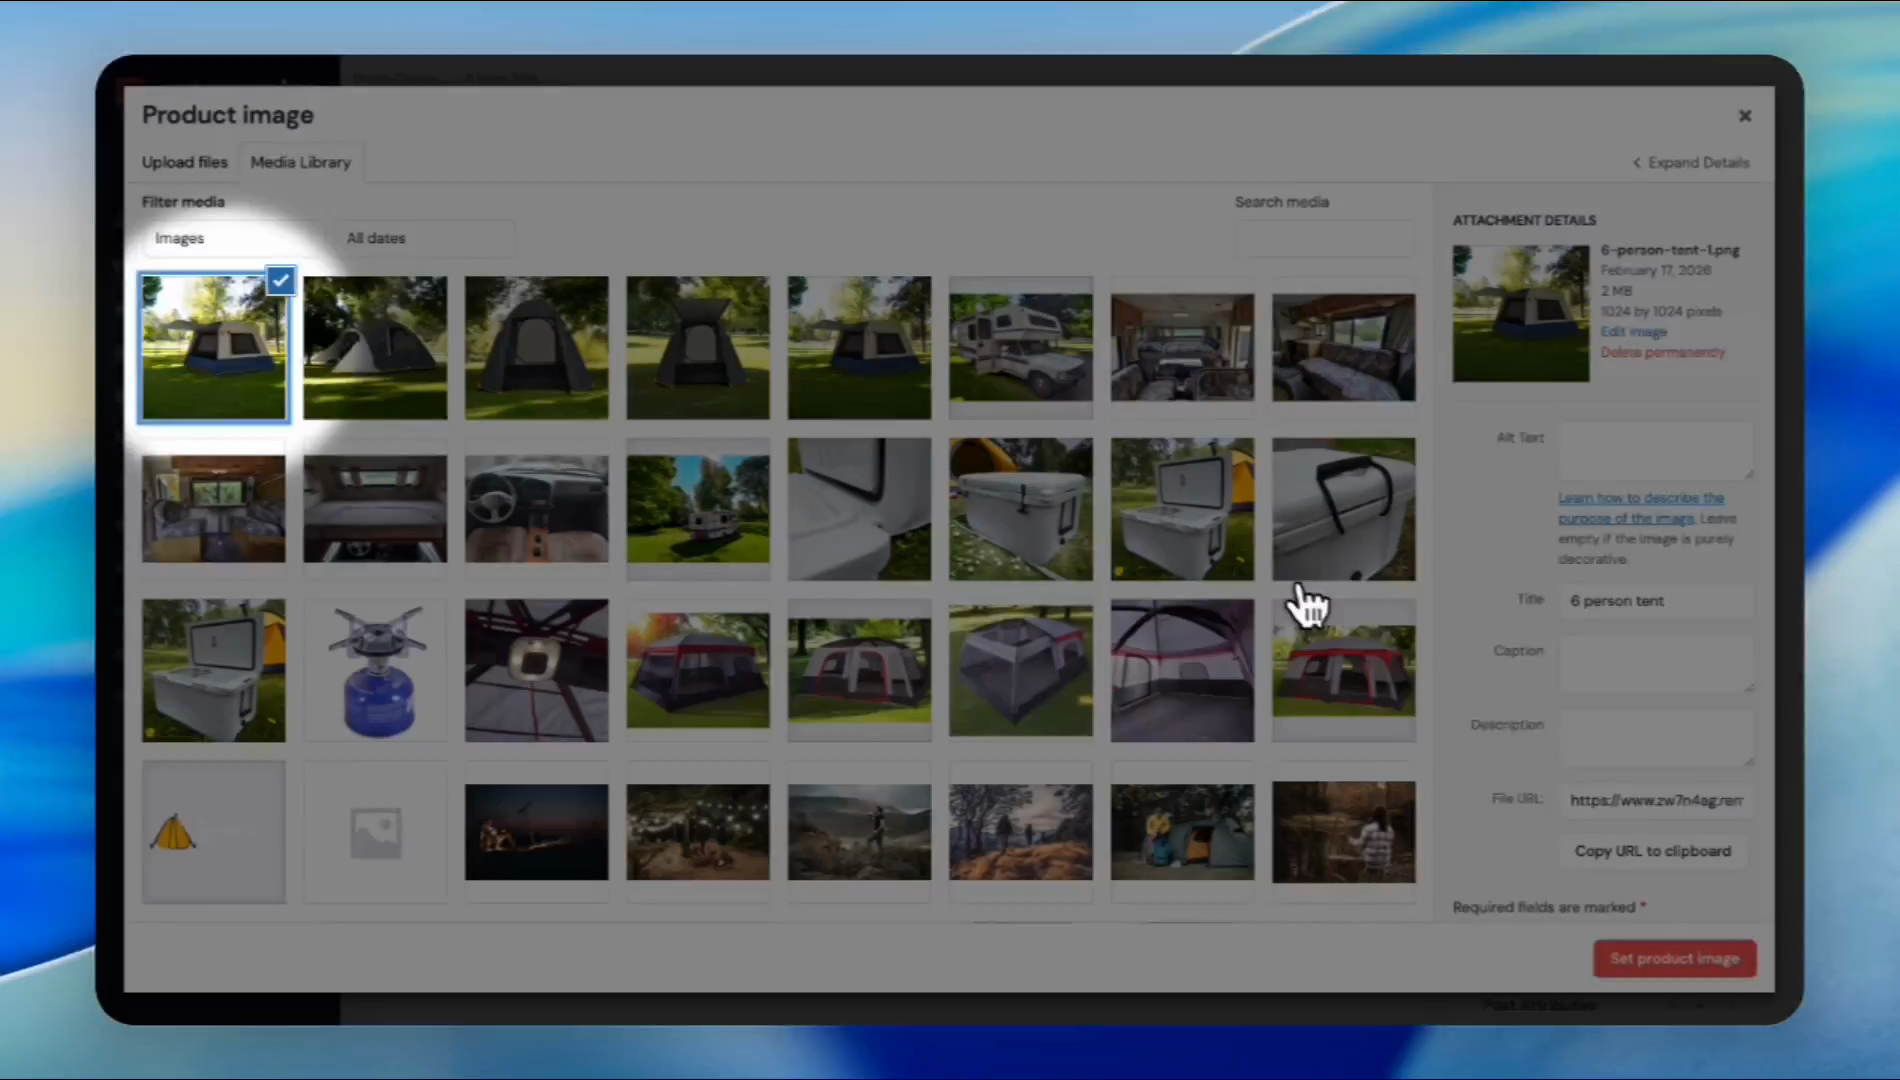Click the Alt Text field
This screenshot has height=1080, width=1900.
click(x=1655, y=450)
